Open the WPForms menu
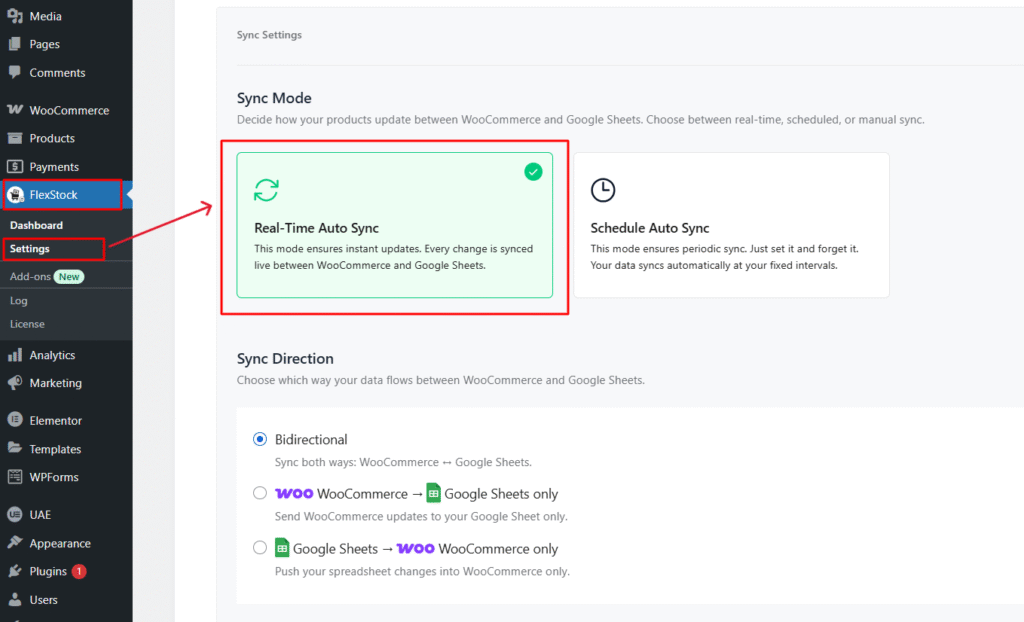This screenshot has height=622, width=1024. (54, 478)
